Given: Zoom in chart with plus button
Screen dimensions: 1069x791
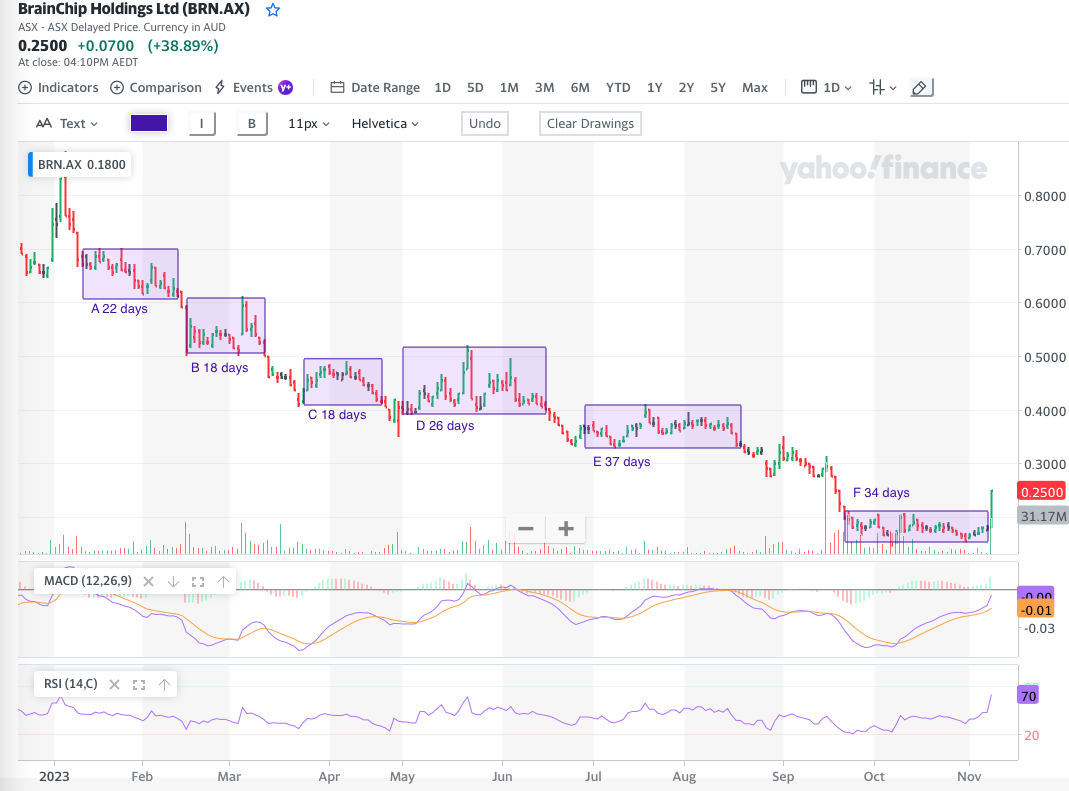Looking at the screenshot, I should pyautogui.click(x=565, y=528).
